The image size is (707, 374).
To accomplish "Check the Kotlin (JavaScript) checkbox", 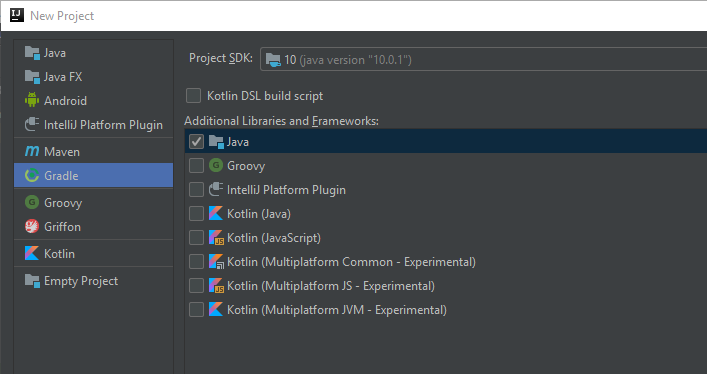I will [x=196, y=237].
